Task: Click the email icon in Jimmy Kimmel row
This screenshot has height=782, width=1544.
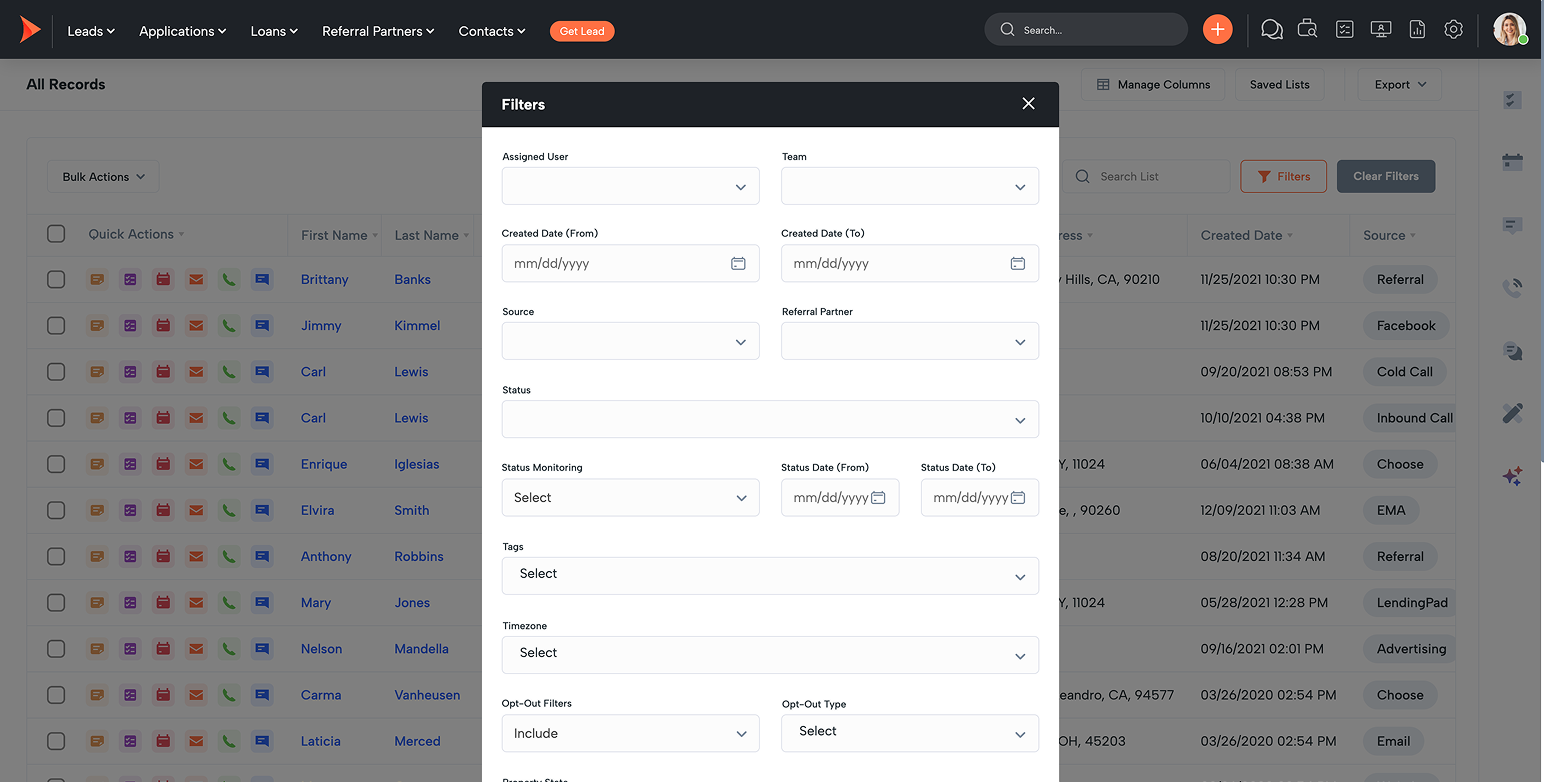Action: coord(196,326)
